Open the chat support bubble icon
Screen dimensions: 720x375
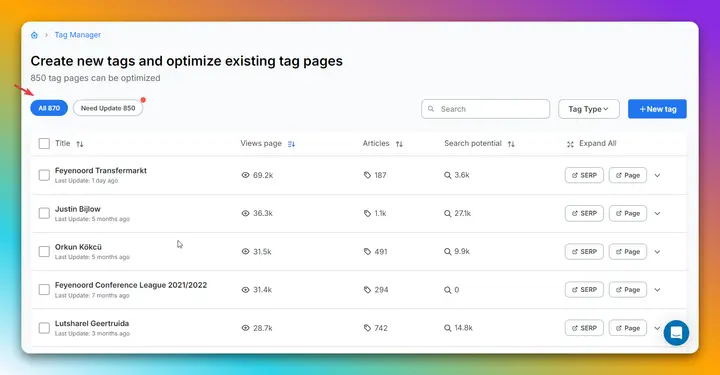(x=676, y=333)
